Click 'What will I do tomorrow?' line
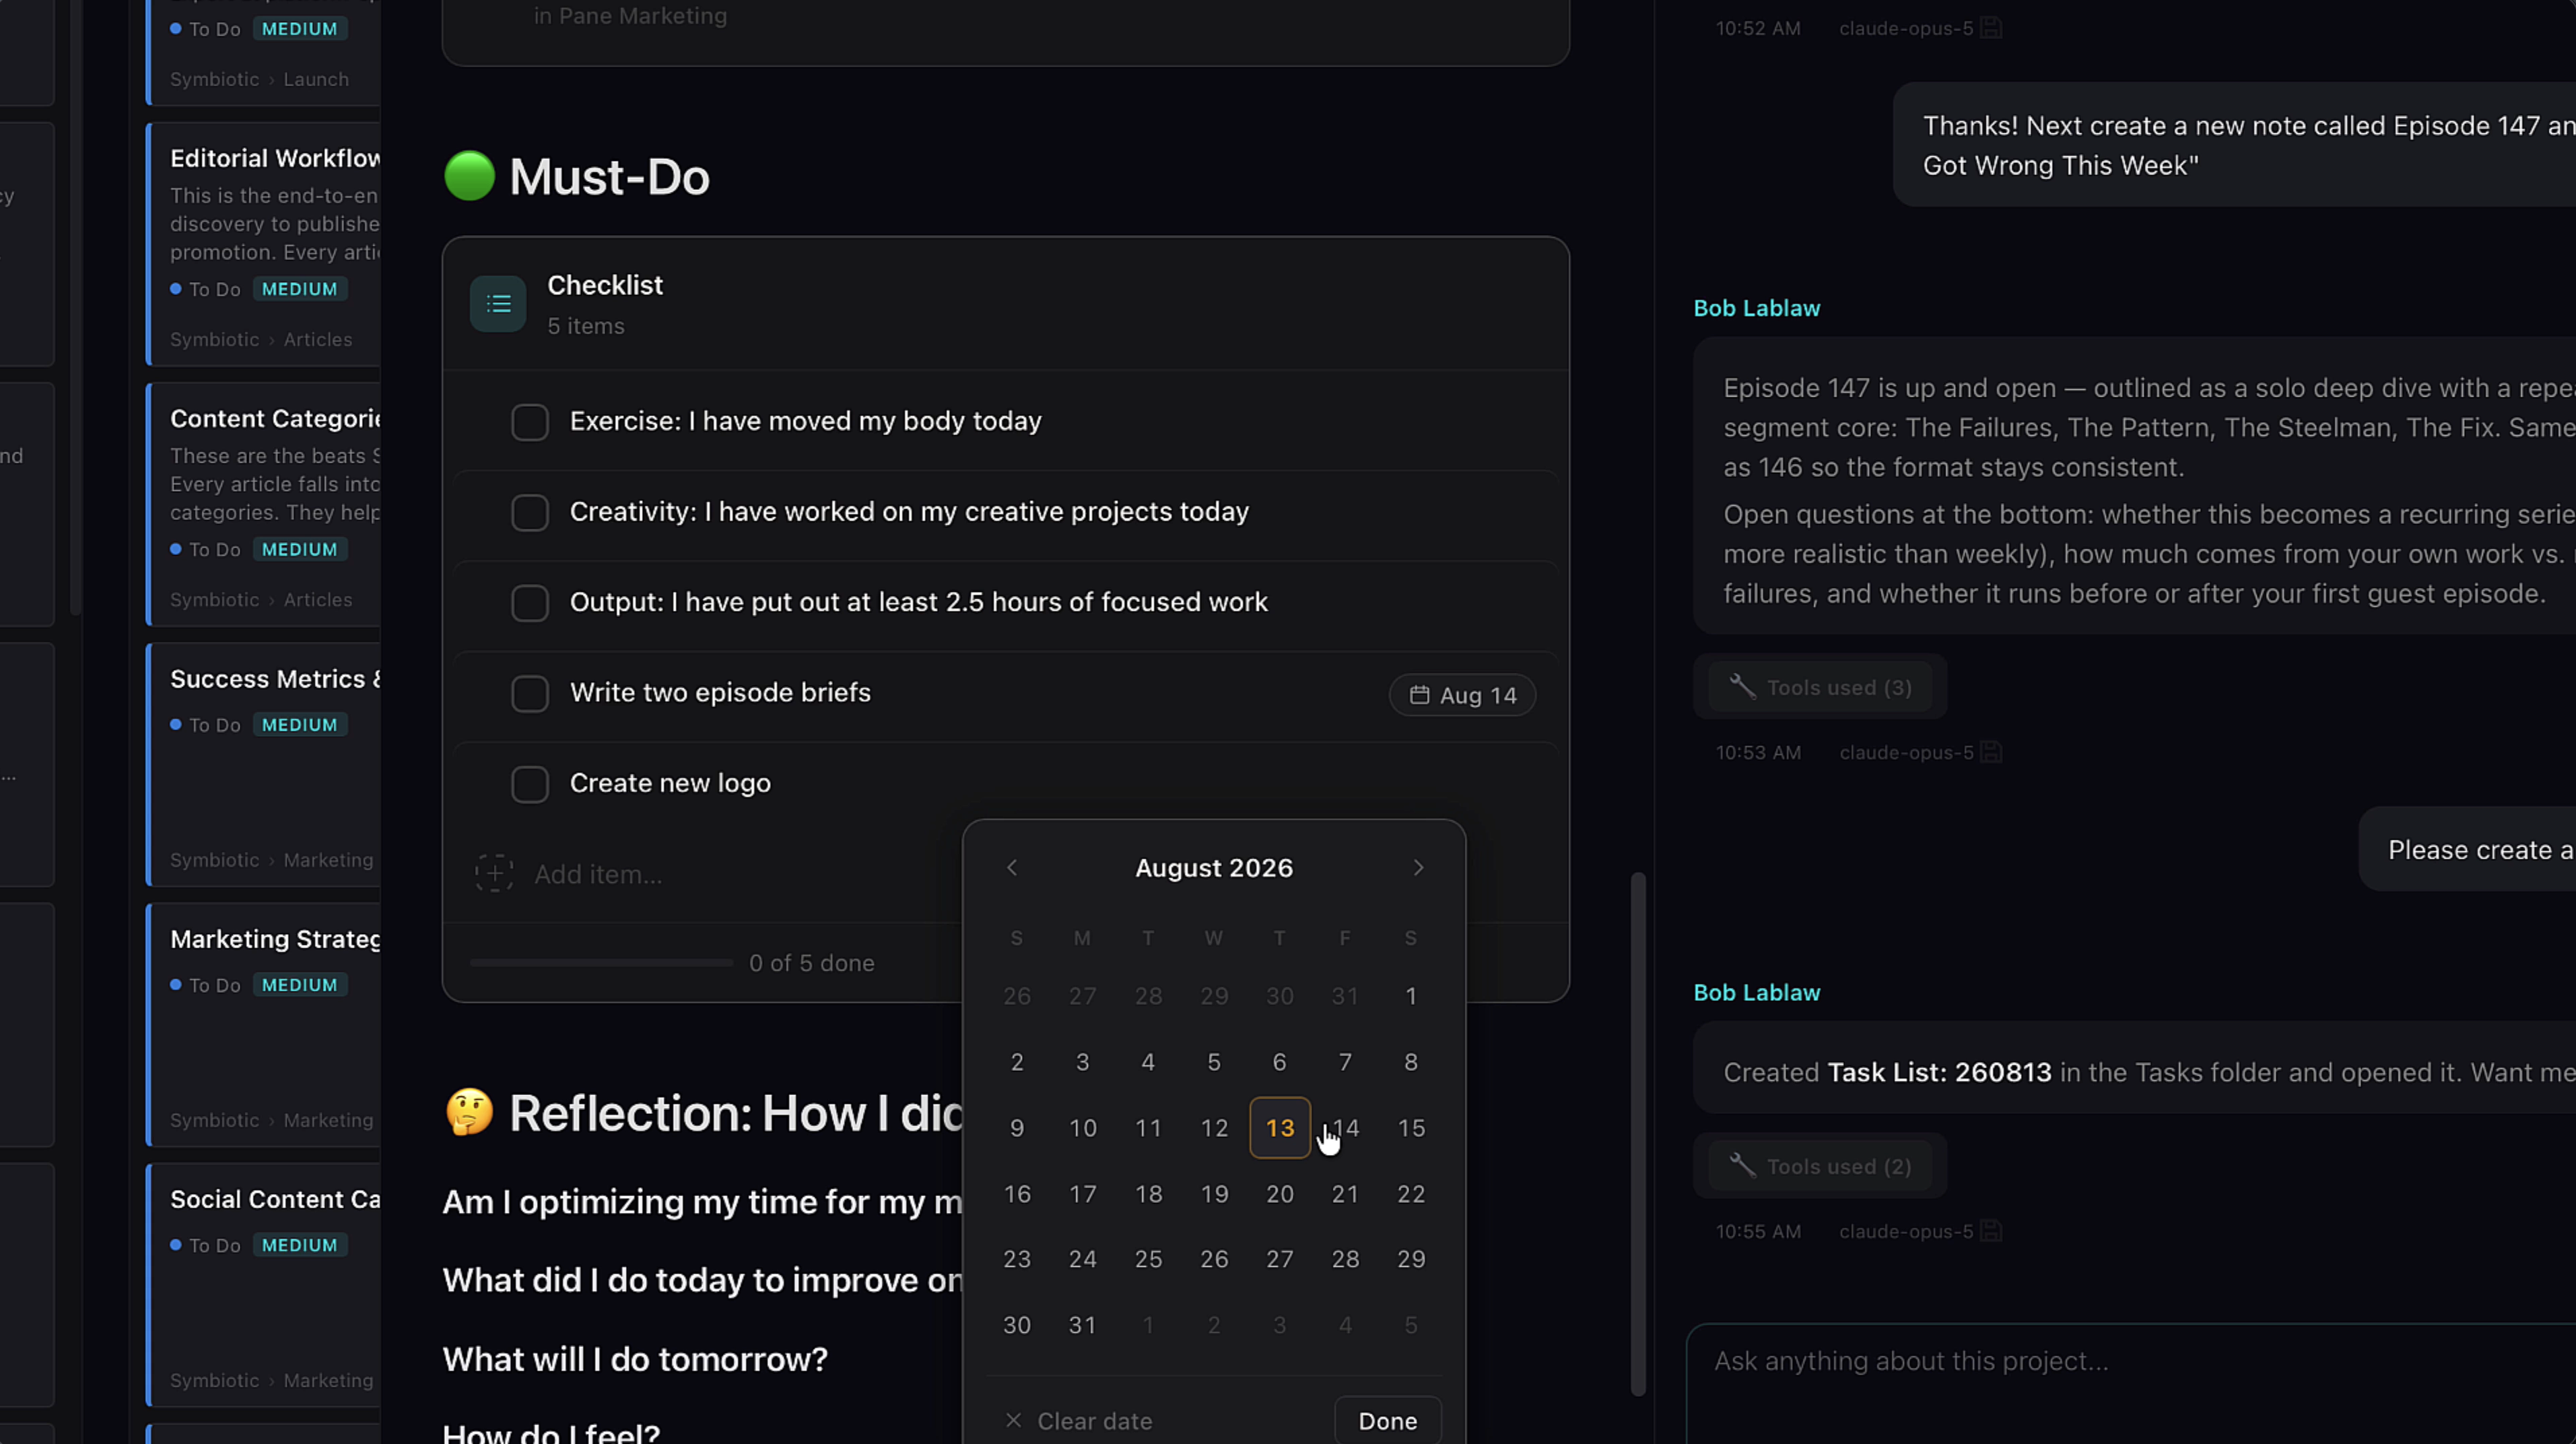 pos(635,1360)
